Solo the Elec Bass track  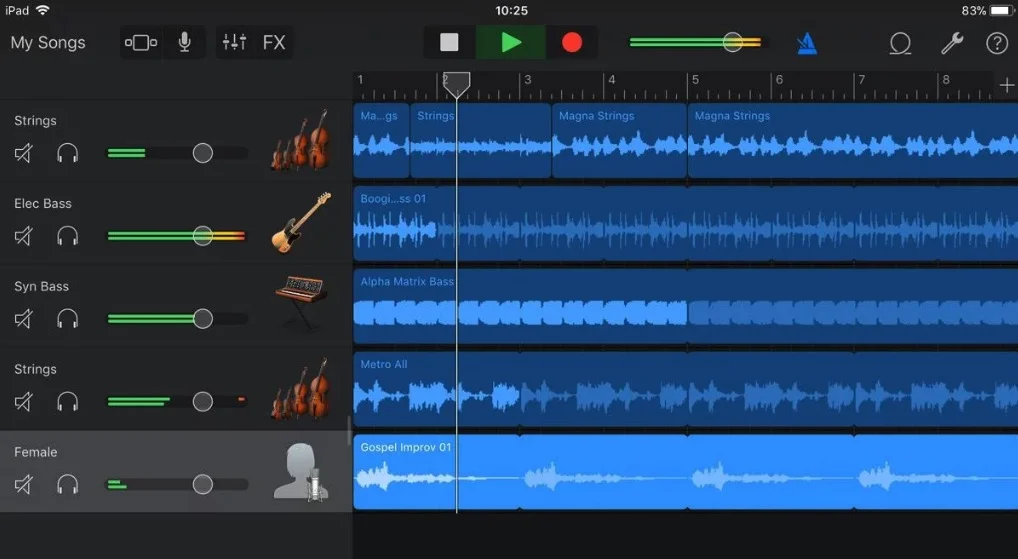tap(68, 236)
